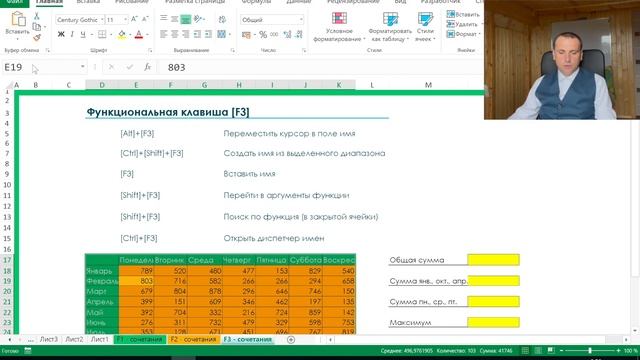Click the Copy icon in clipboard group
The width and height of the screenshot is (640, 360).
point(37,27)
